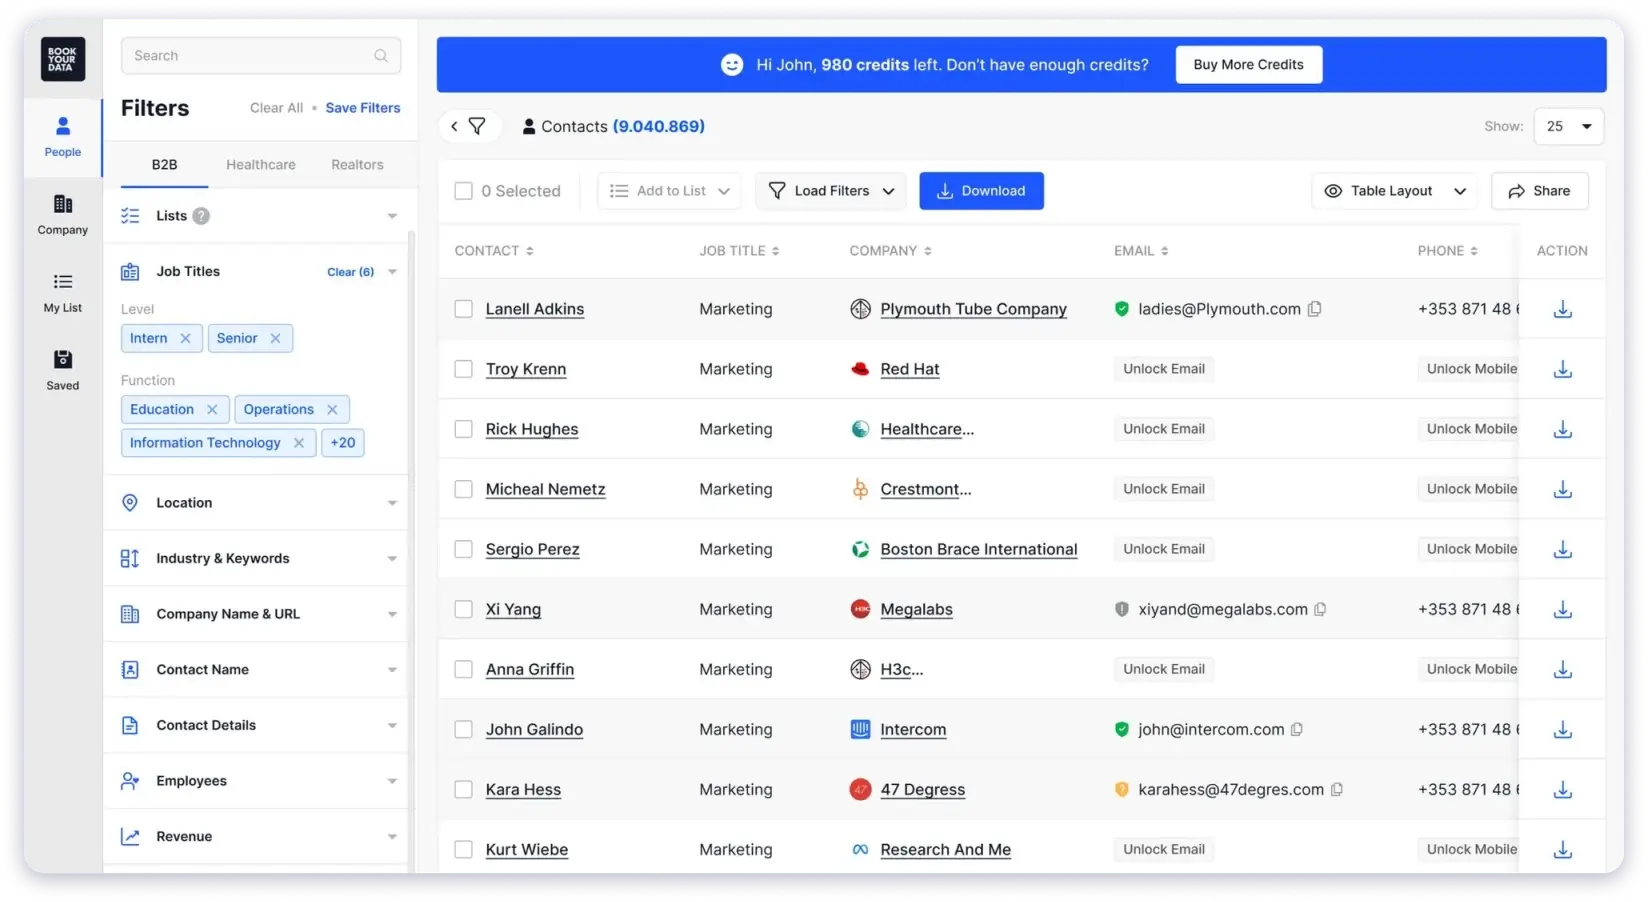The image size is (1648, 902).
Task: Remove the Information Technology function tag
Action: (299, 443)
